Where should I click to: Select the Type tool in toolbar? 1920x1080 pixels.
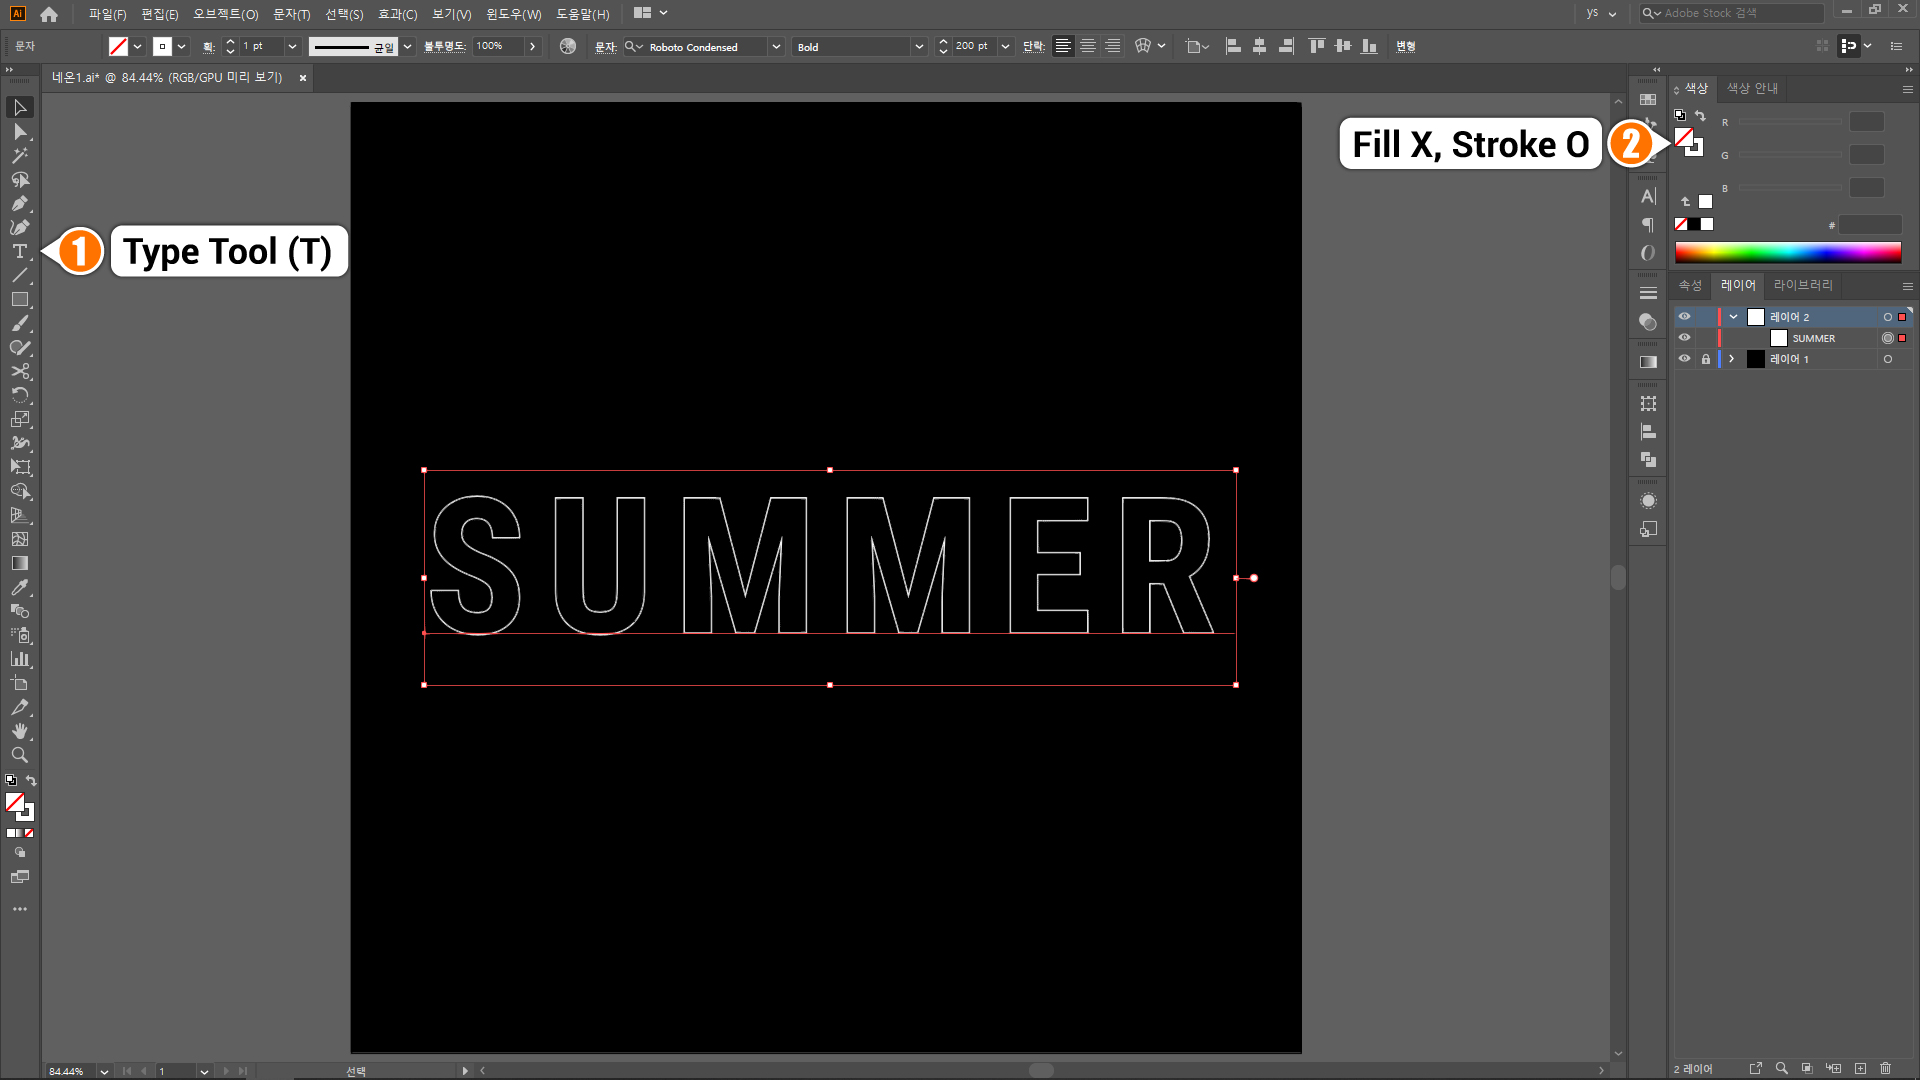pyautogui.click(x=19, y=252)
